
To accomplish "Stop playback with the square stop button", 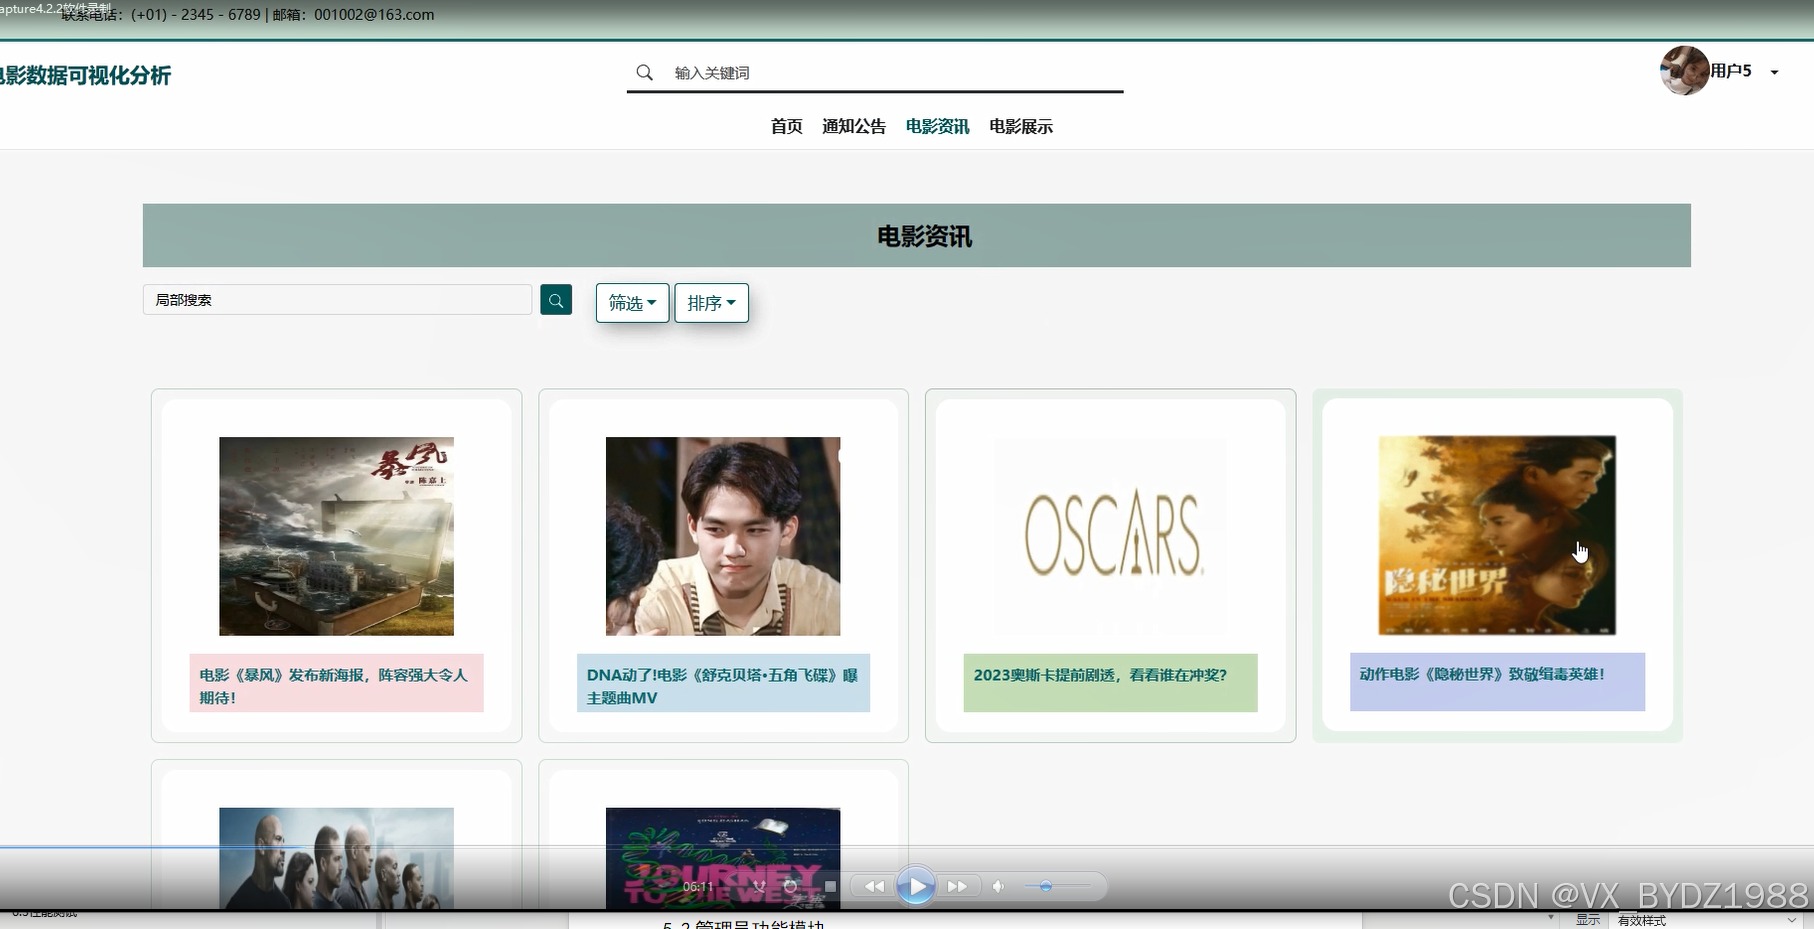I will [x=830, y=886].
